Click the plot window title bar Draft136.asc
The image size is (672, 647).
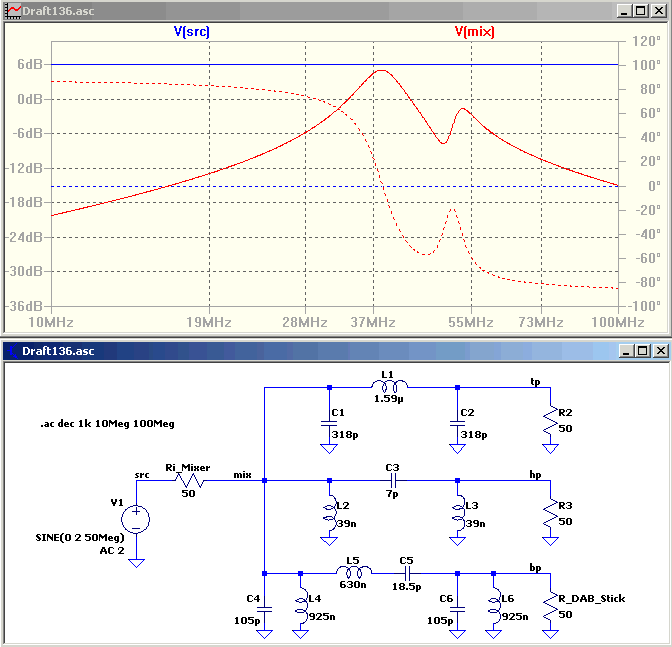[336, 11]
